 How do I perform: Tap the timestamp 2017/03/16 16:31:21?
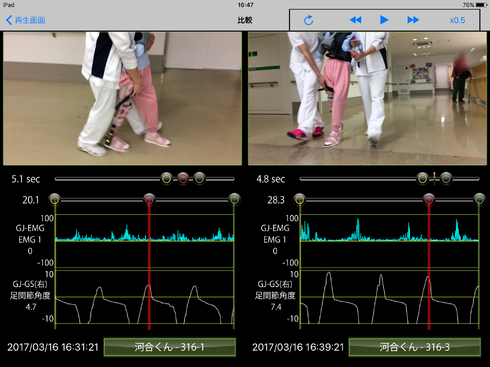[x=53, y=347]
